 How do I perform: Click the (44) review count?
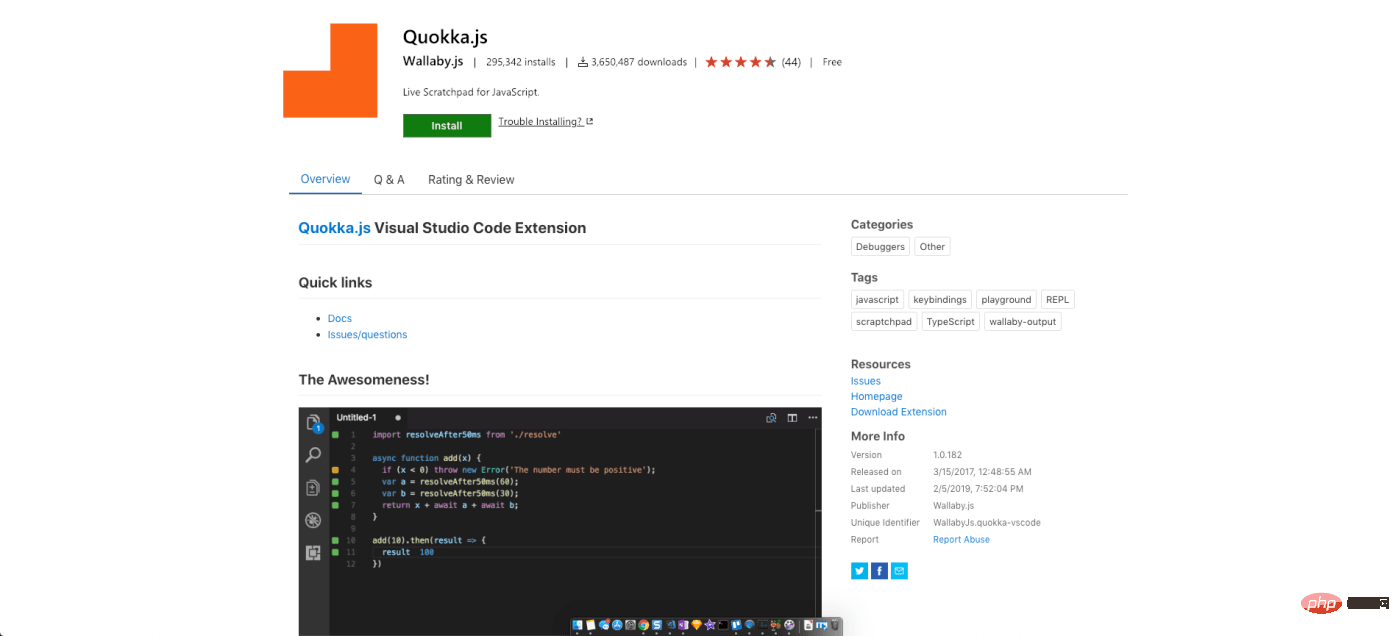click(x=791, y=62)
